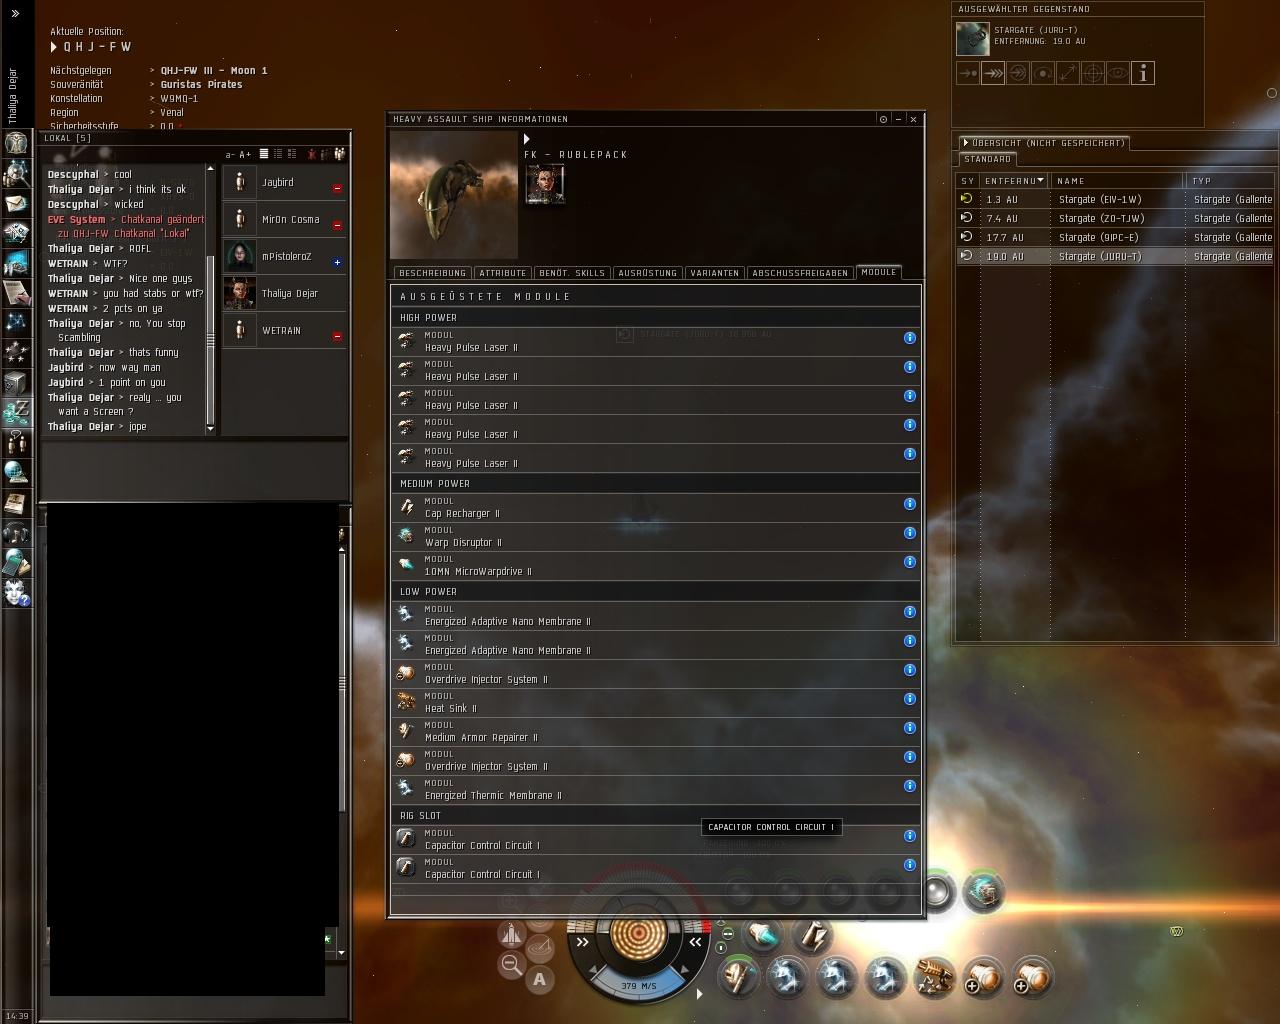The image size is (1280, 1024).
Task: Click the autopilot A button on HUD
Action: pos(540,979)
